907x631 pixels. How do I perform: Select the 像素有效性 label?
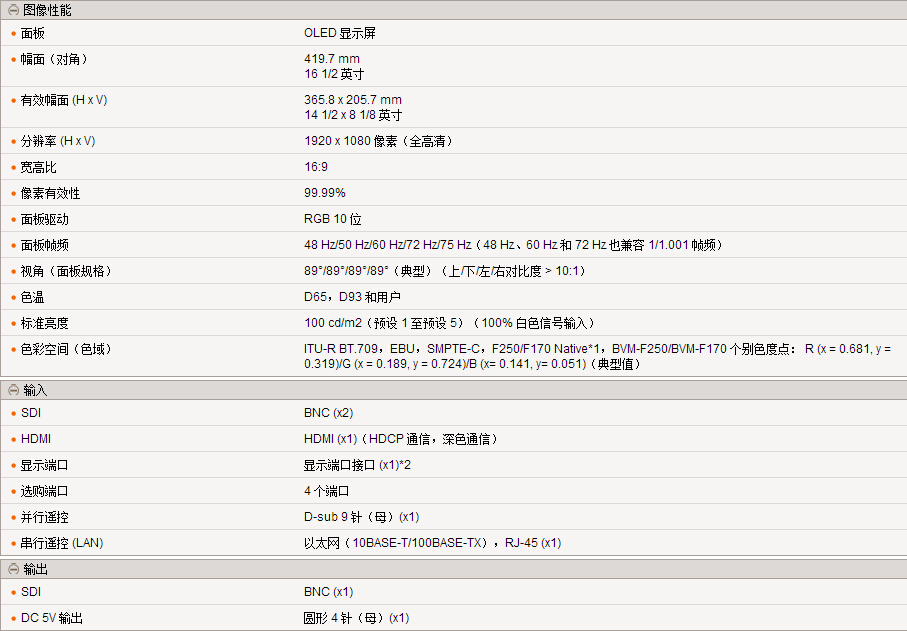[x=50, y=194]
